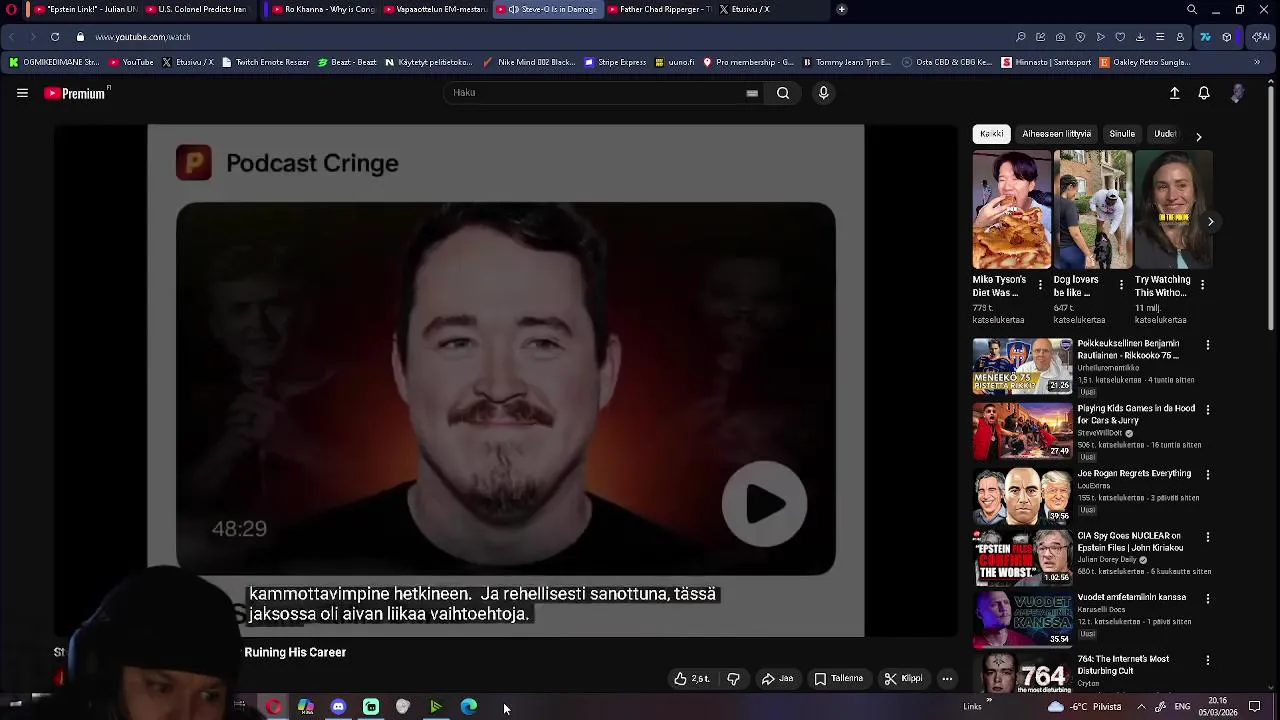Open Opera profile person icon
1280x720 pixels.
pos(1180,37)
